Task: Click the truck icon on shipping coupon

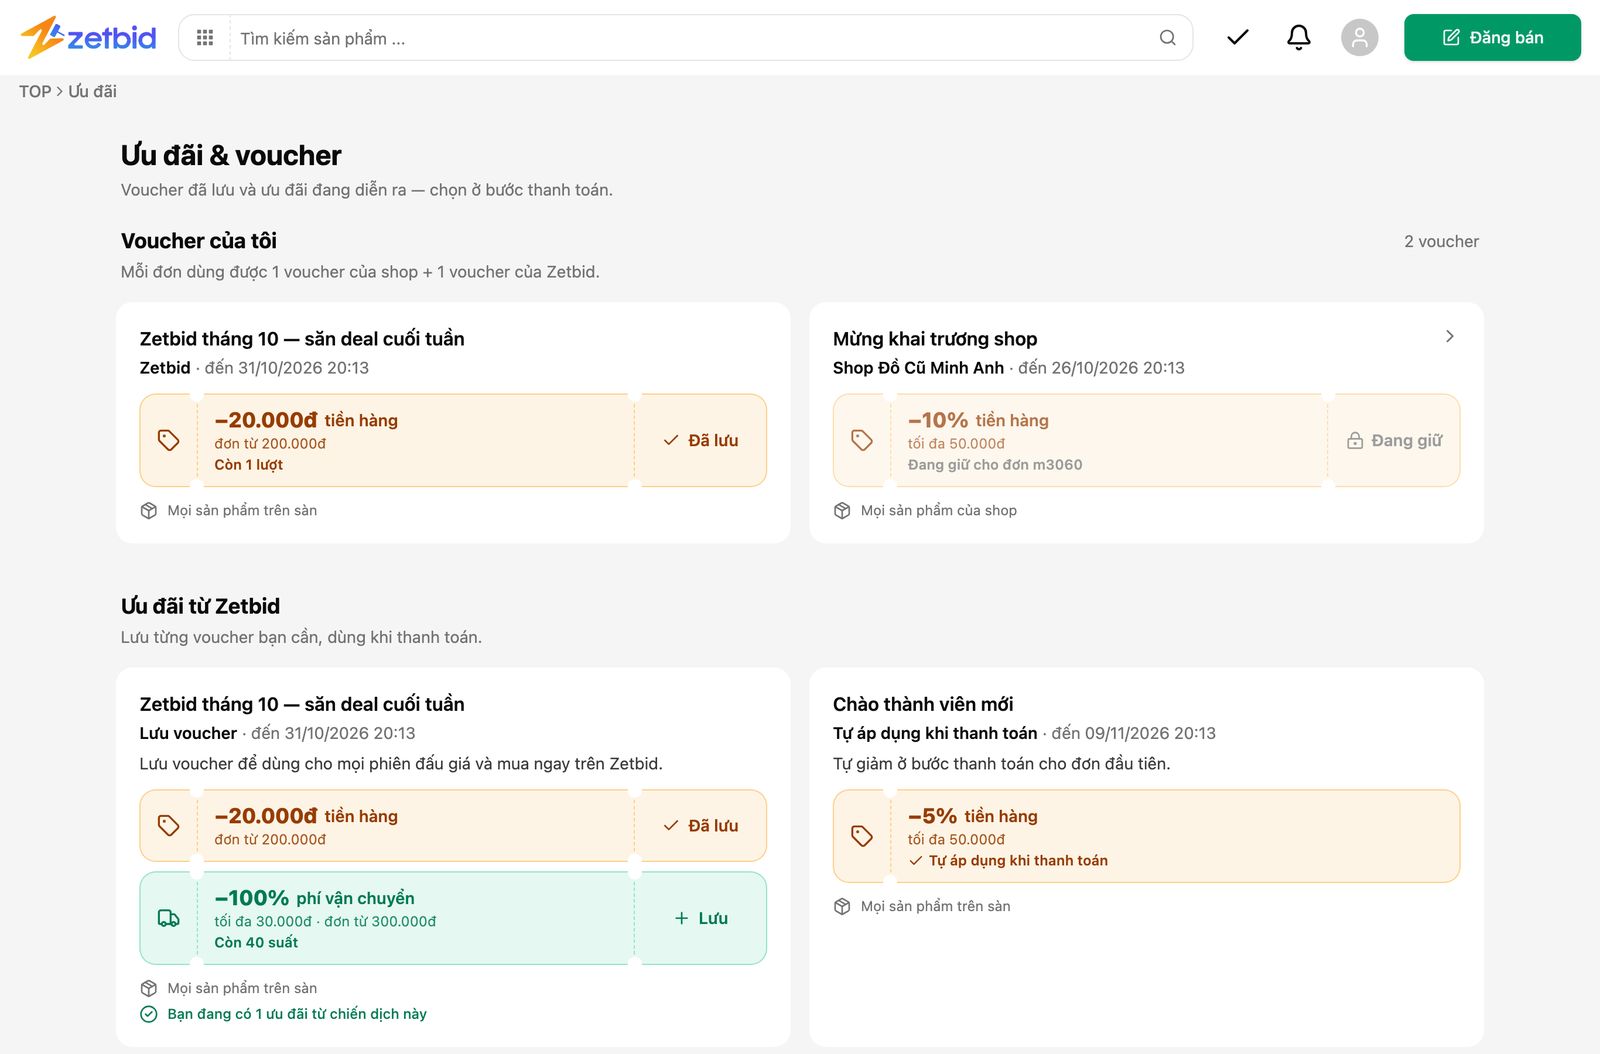Action: tap(169, 918)
